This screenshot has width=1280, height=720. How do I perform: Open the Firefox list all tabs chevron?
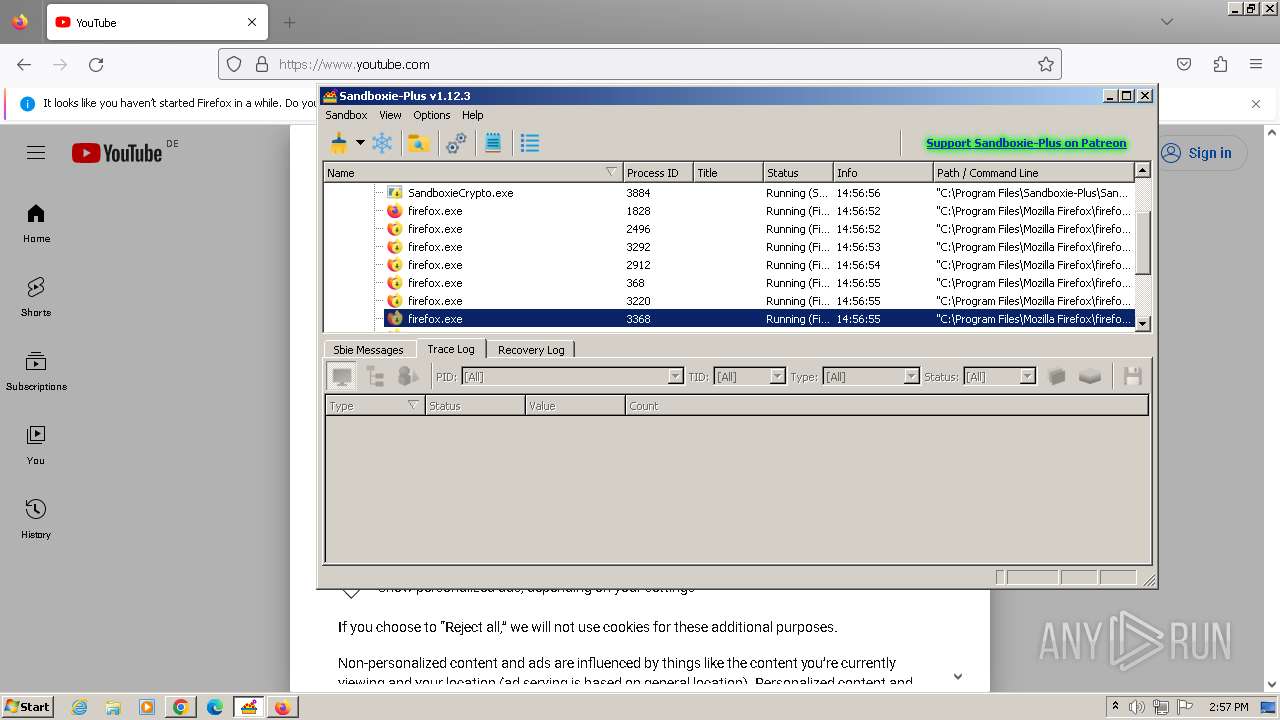(1167, 22)
